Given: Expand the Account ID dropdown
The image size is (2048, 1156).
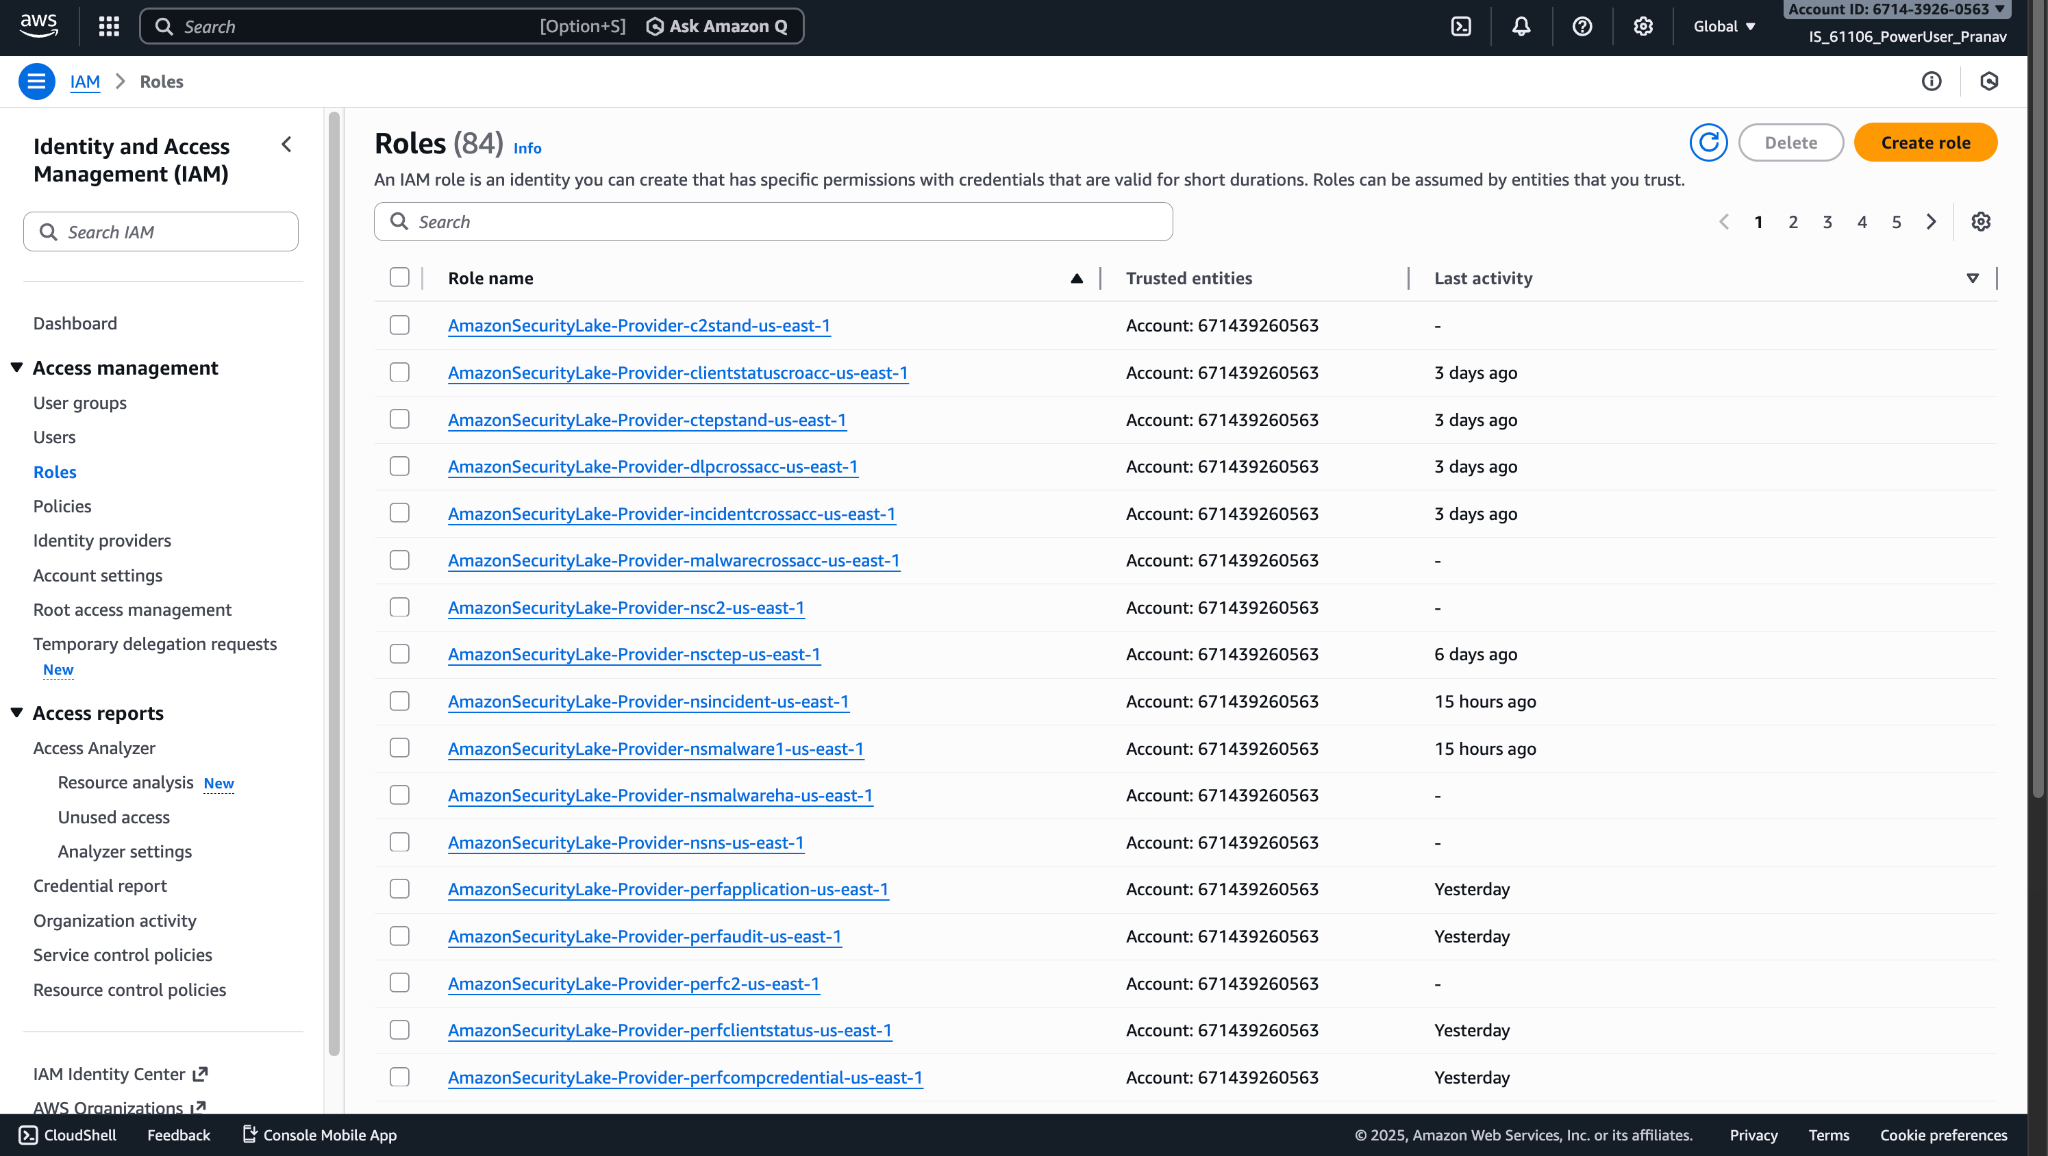Looking at the screenshot, I should (1896, 9).
